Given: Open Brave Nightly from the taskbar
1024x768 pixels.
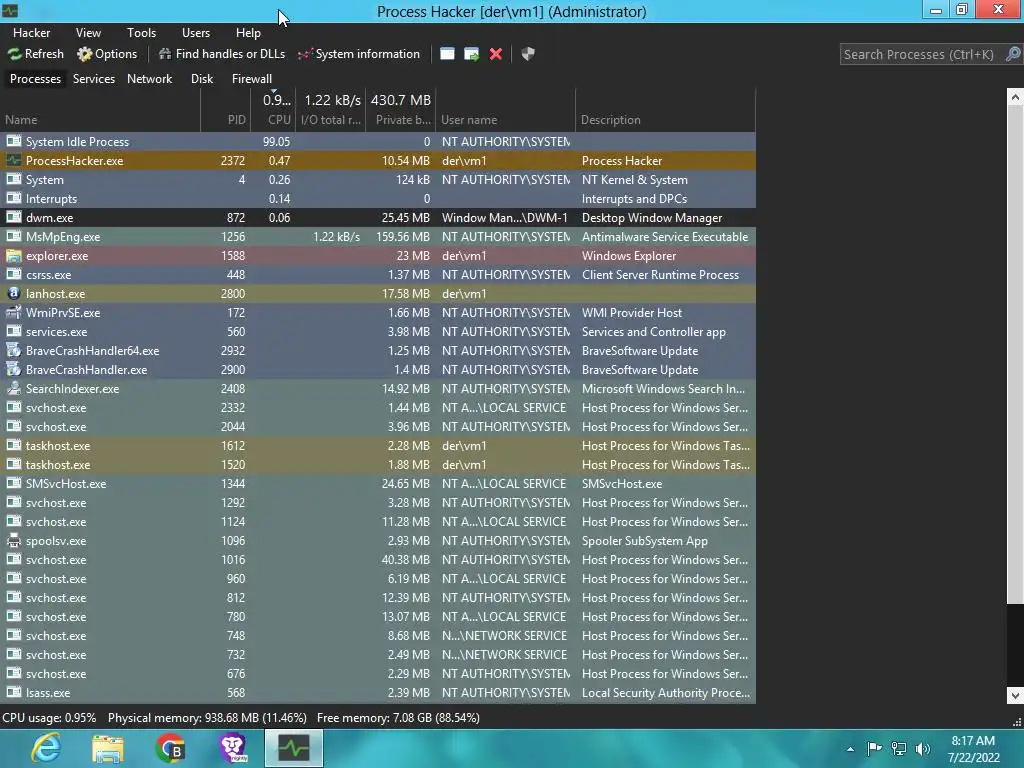Looking at the screenshot, I should pos(232,748).
